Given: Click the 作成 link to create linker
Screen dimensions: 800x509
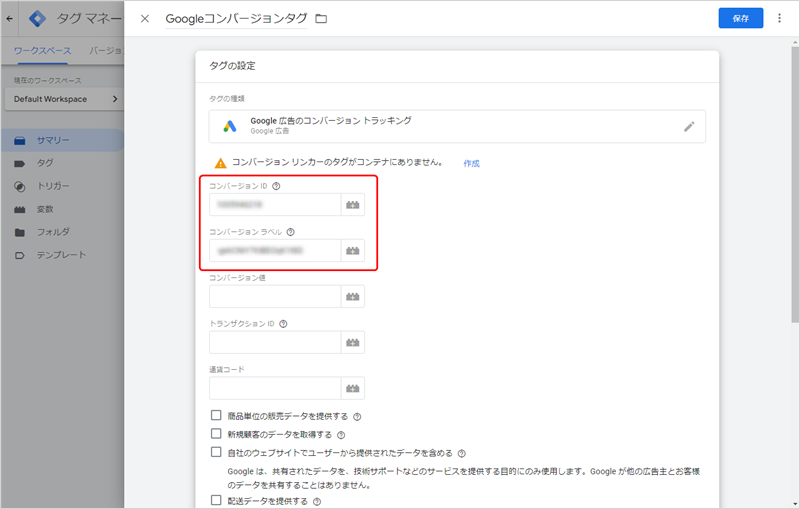Looking at the screenshot, I should point(471,163).
